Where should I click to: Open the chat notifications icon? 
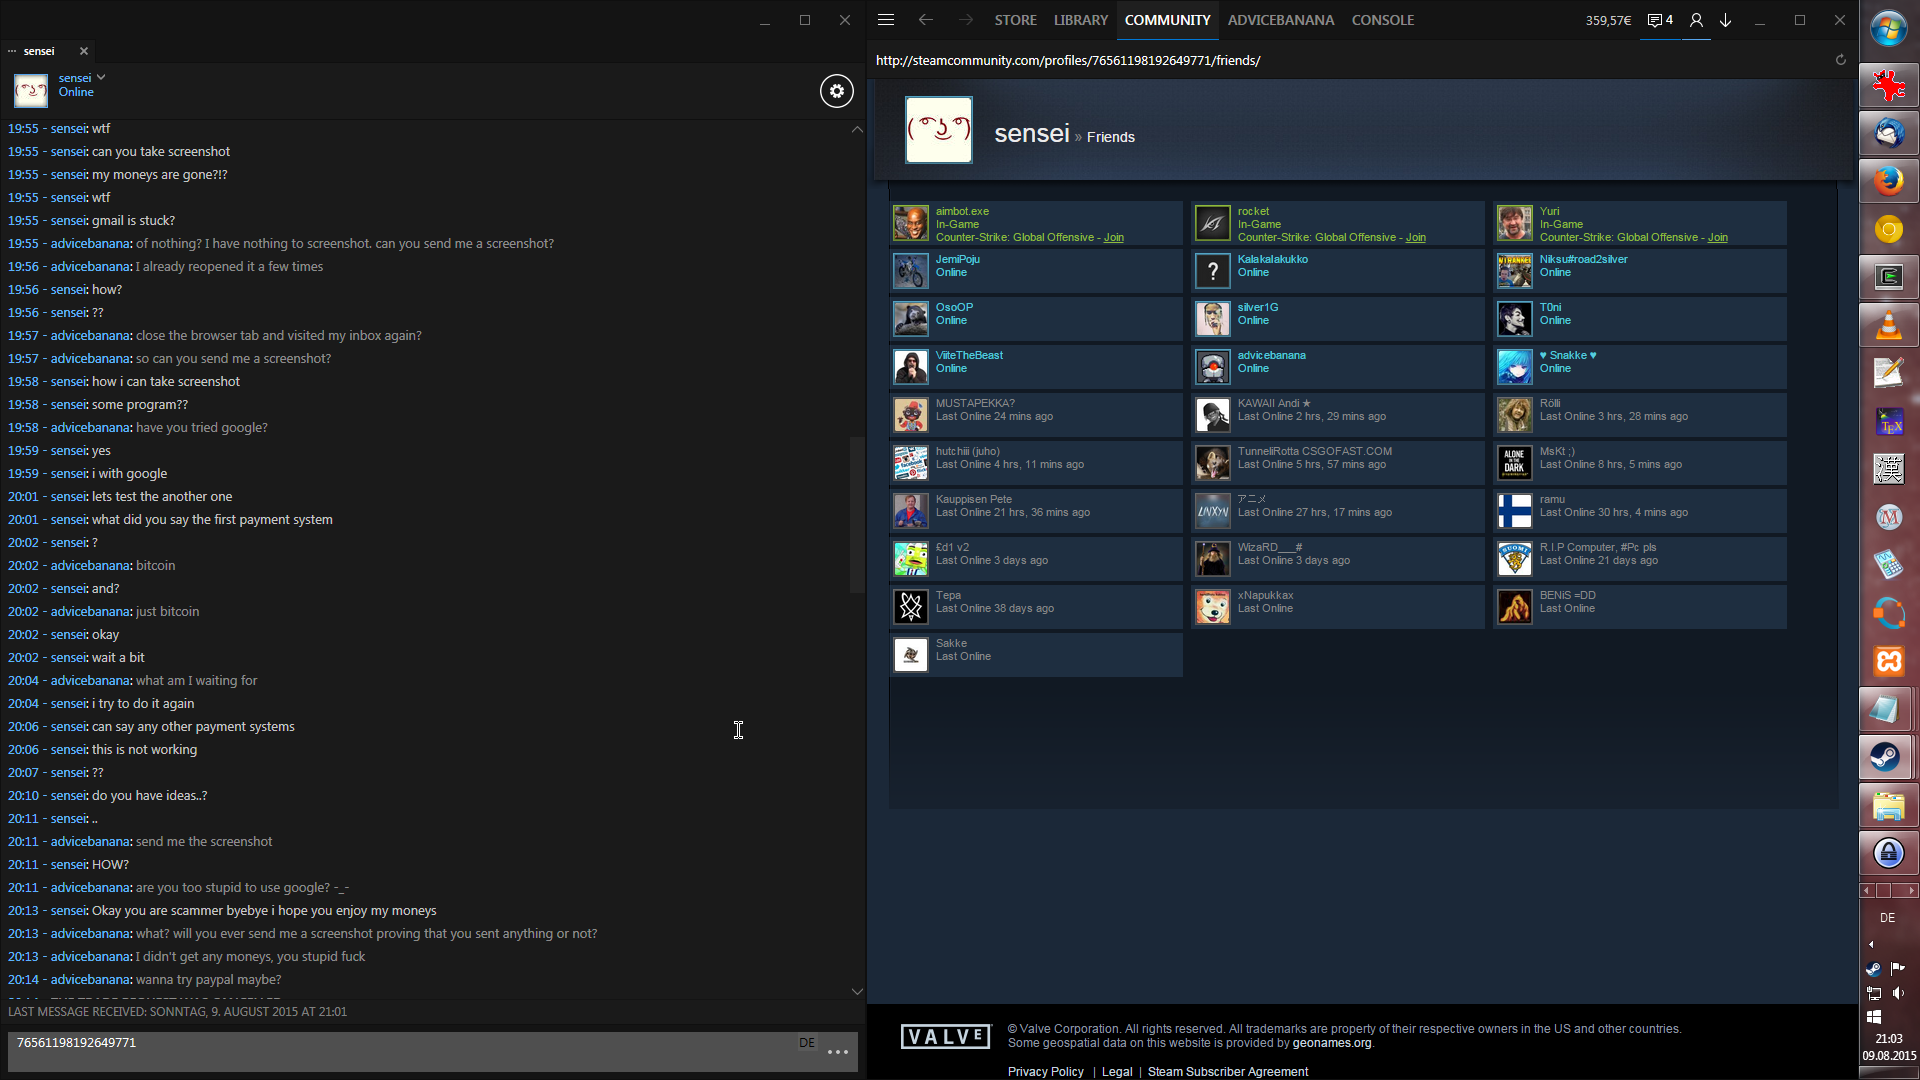(x=1660, y=20)
